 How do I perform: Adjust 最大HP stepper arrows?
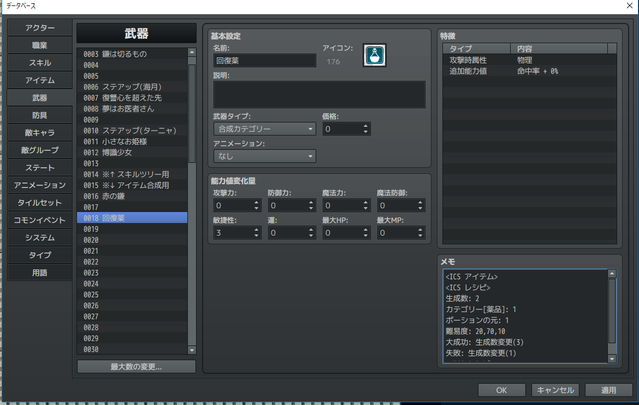366,233
